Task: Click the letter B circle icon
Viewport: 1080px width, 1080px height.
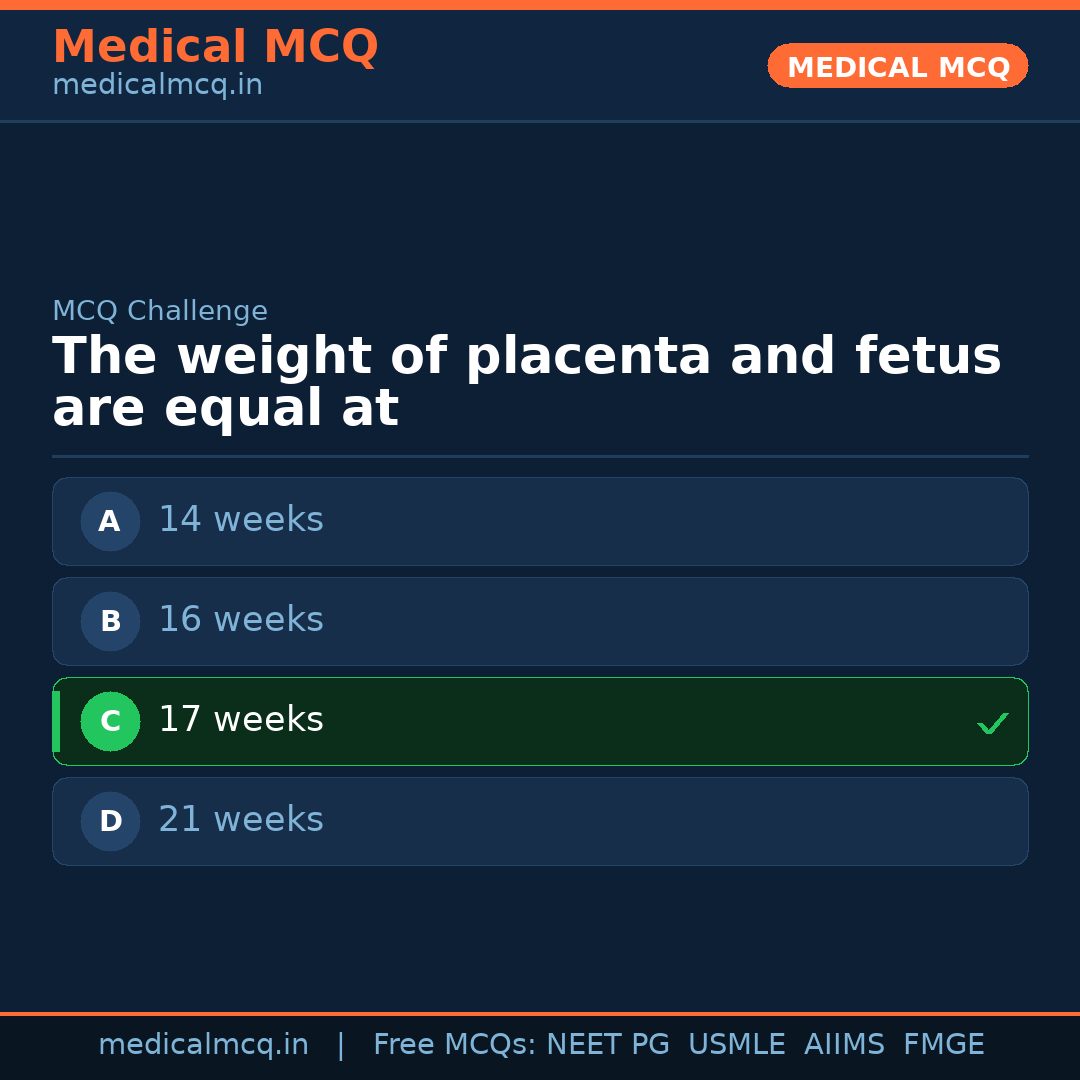Action: coord(110,621)
